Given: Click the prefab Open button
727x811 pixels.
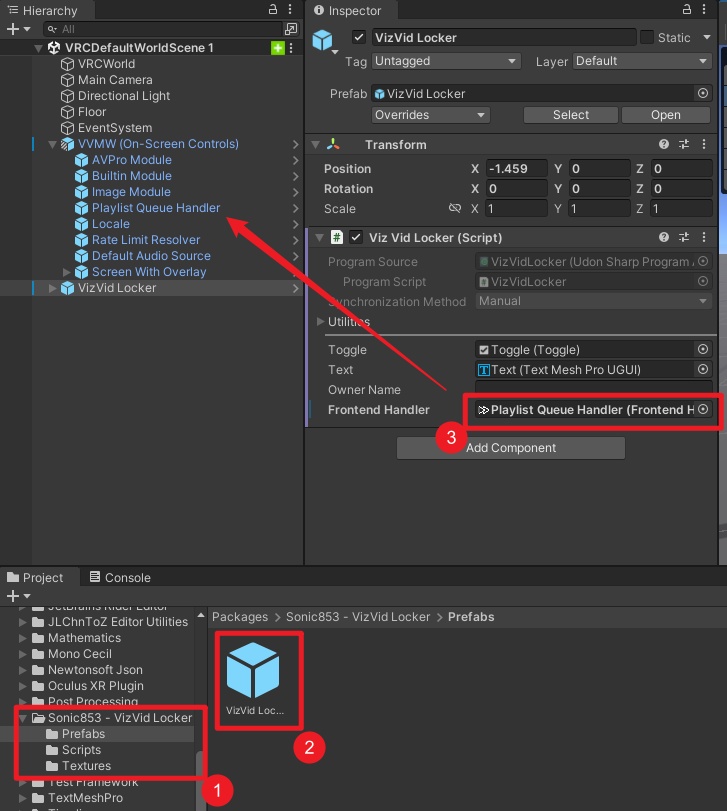Looking at the screenshot, I should coord(665,115).
